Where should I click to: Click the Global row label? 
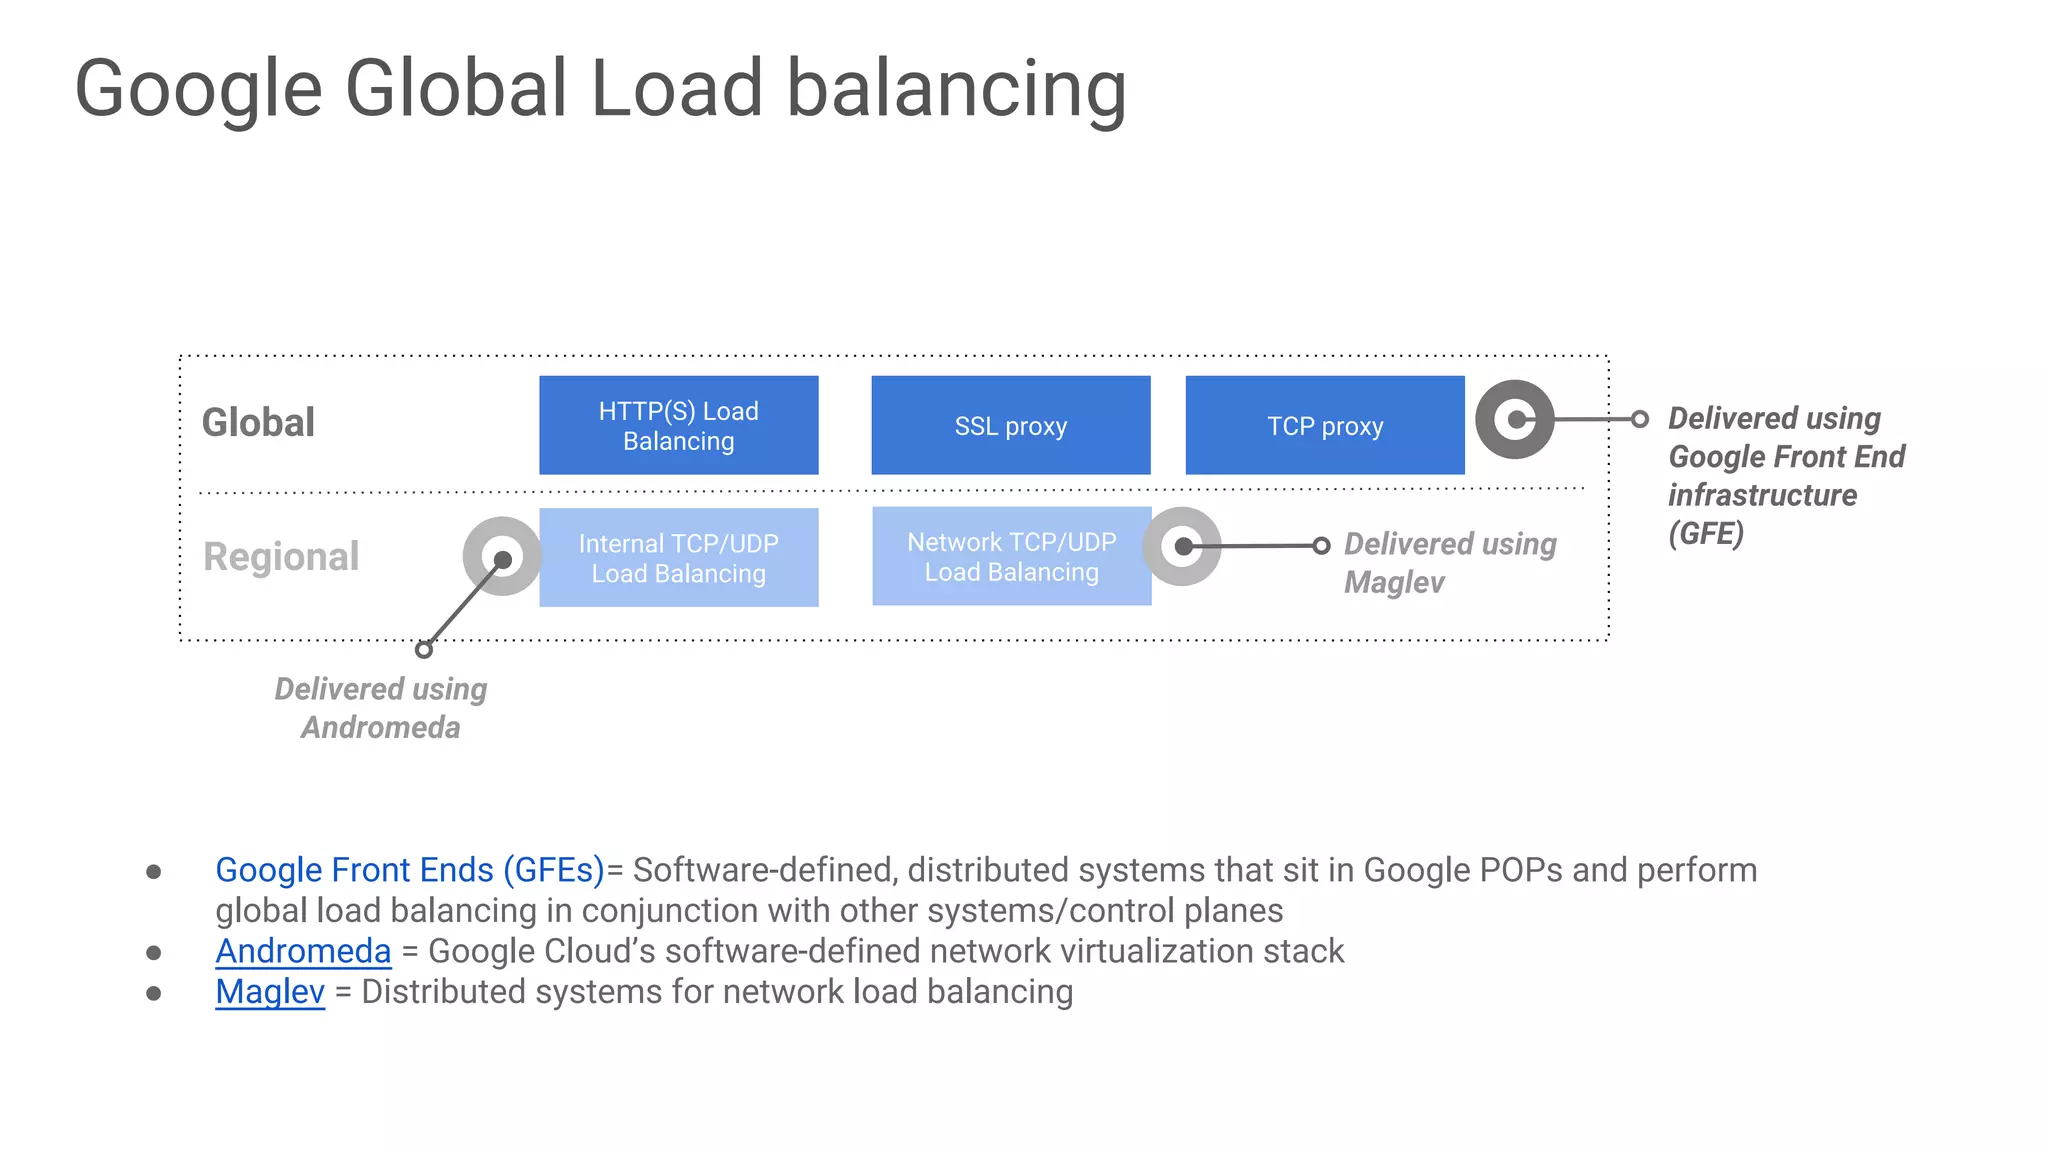pyautogui.click(x=259, y=423)
